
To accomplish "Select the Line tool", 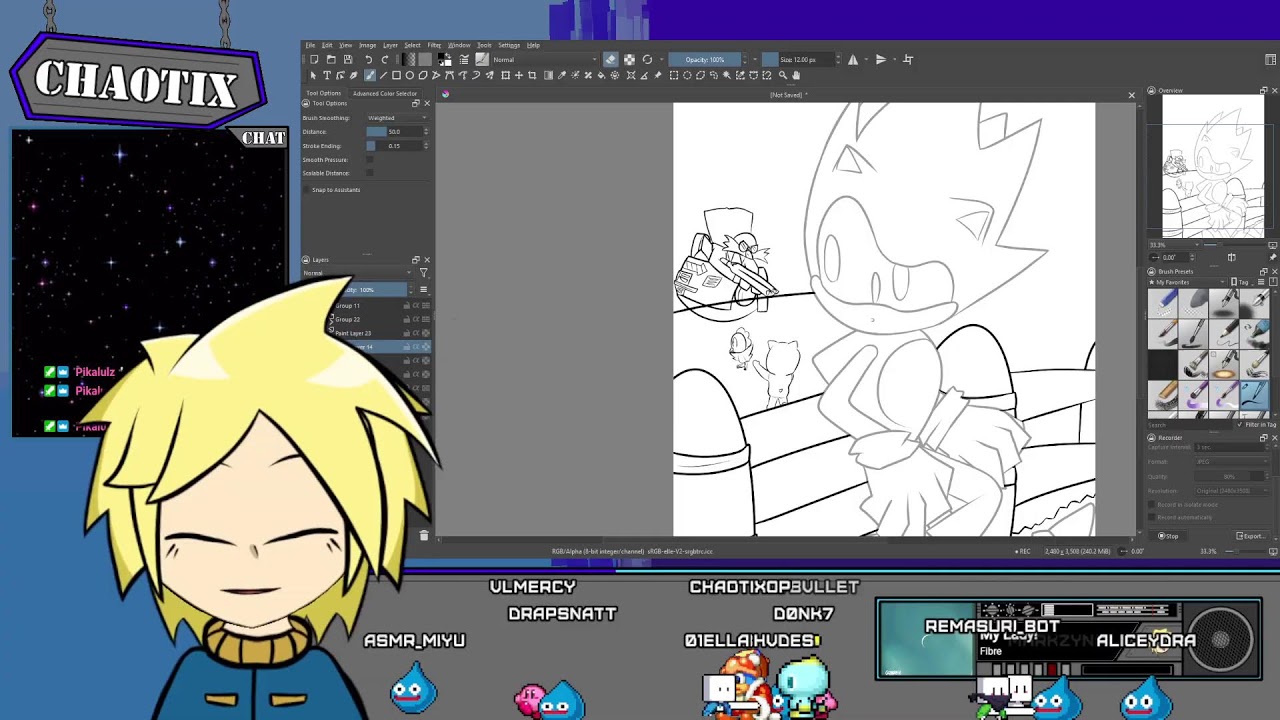I will click(x=383, y=75).
